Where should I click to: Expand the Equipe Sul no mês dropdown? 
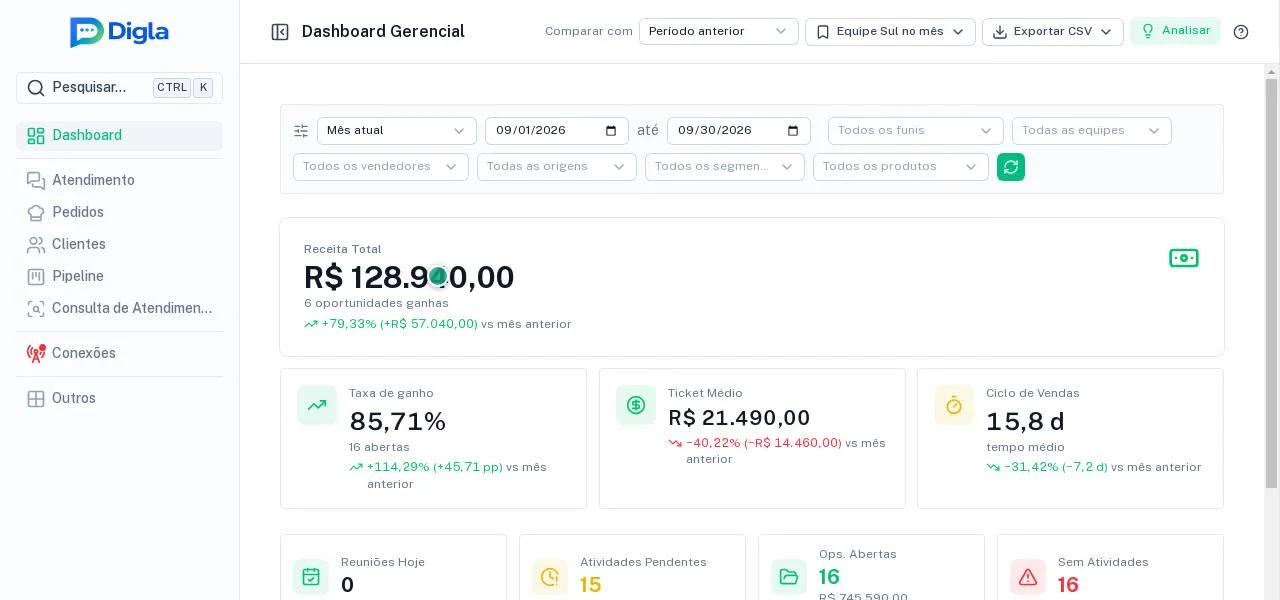click(x=890, y=32)
